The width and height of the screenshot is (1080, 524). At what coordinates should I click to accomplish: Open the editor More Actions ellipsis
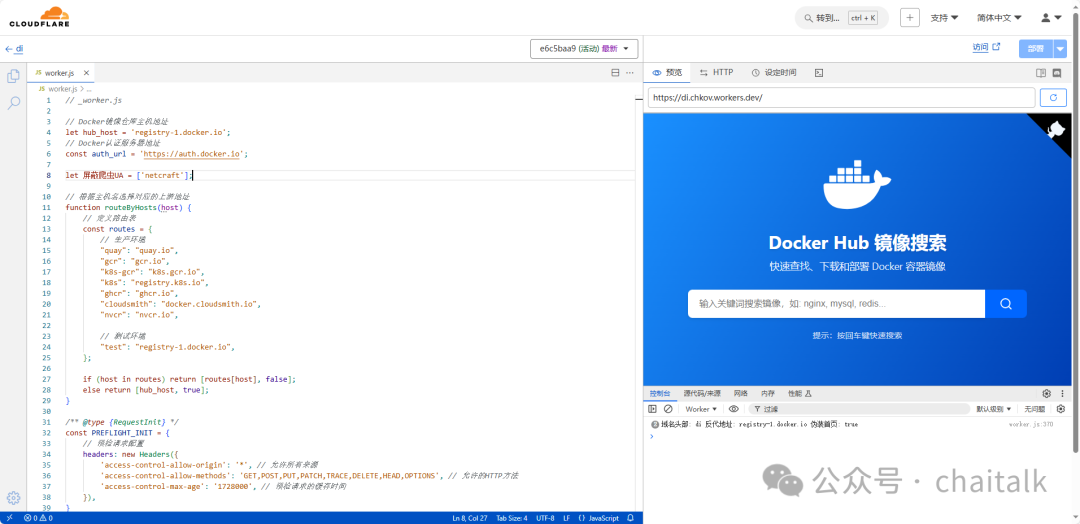click(630, 73)
